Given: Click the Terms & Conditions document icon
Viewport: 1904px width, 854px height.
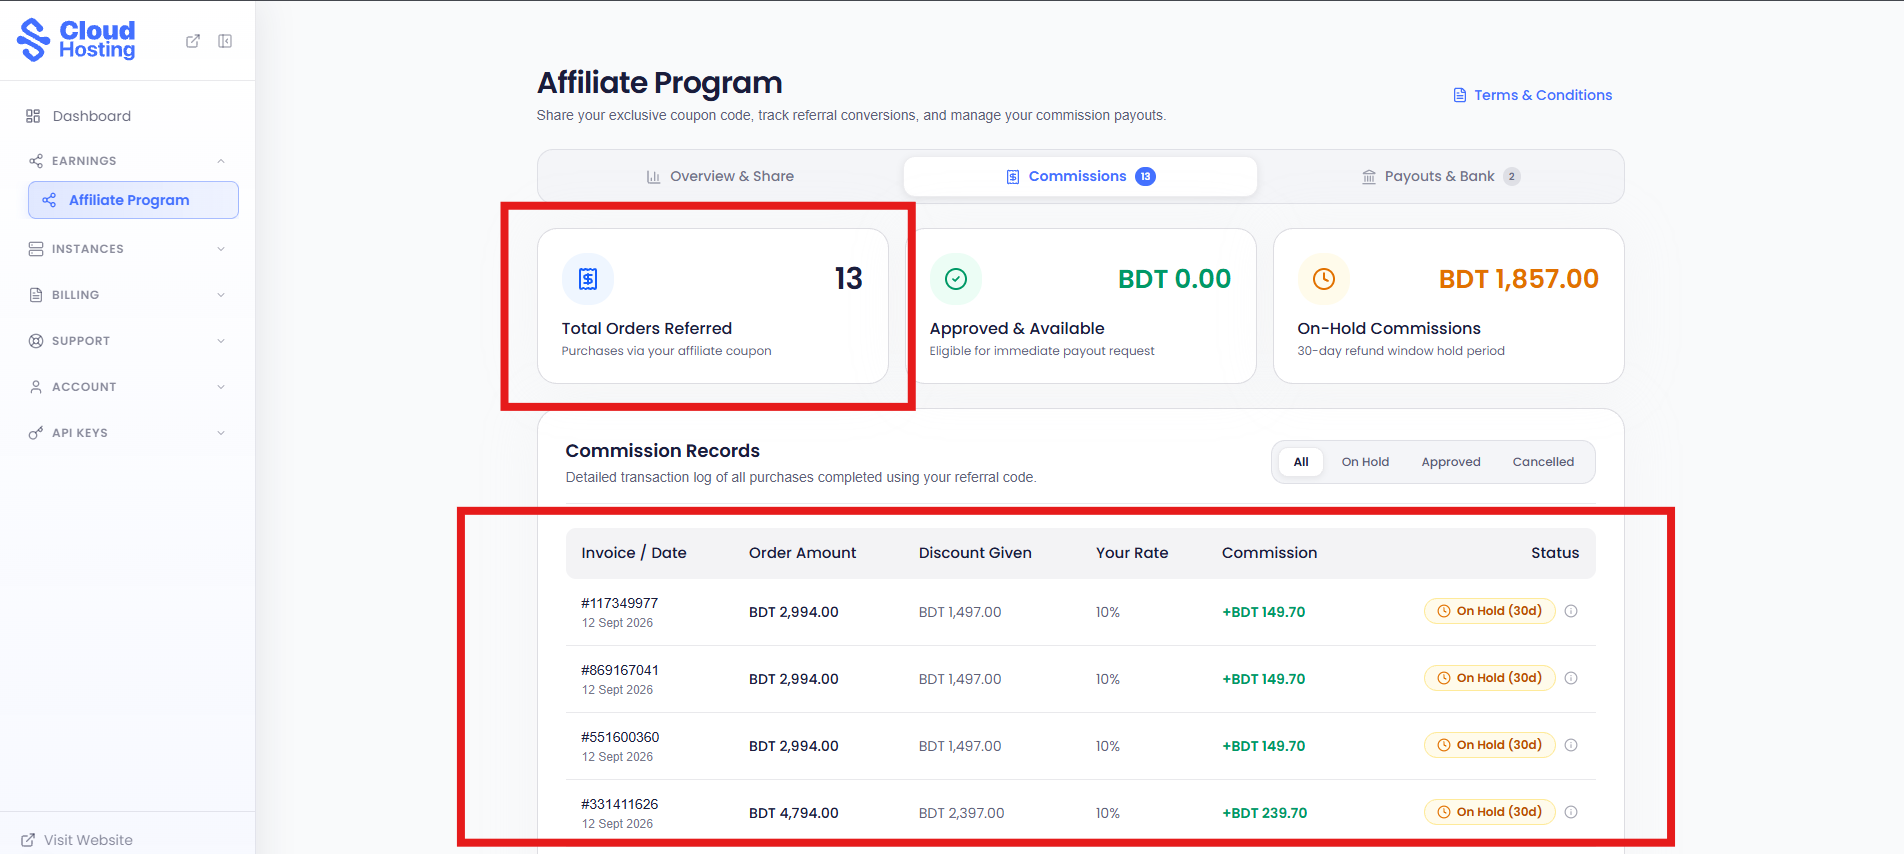Looking at the screenshot, I should [x=1460, y=95].
